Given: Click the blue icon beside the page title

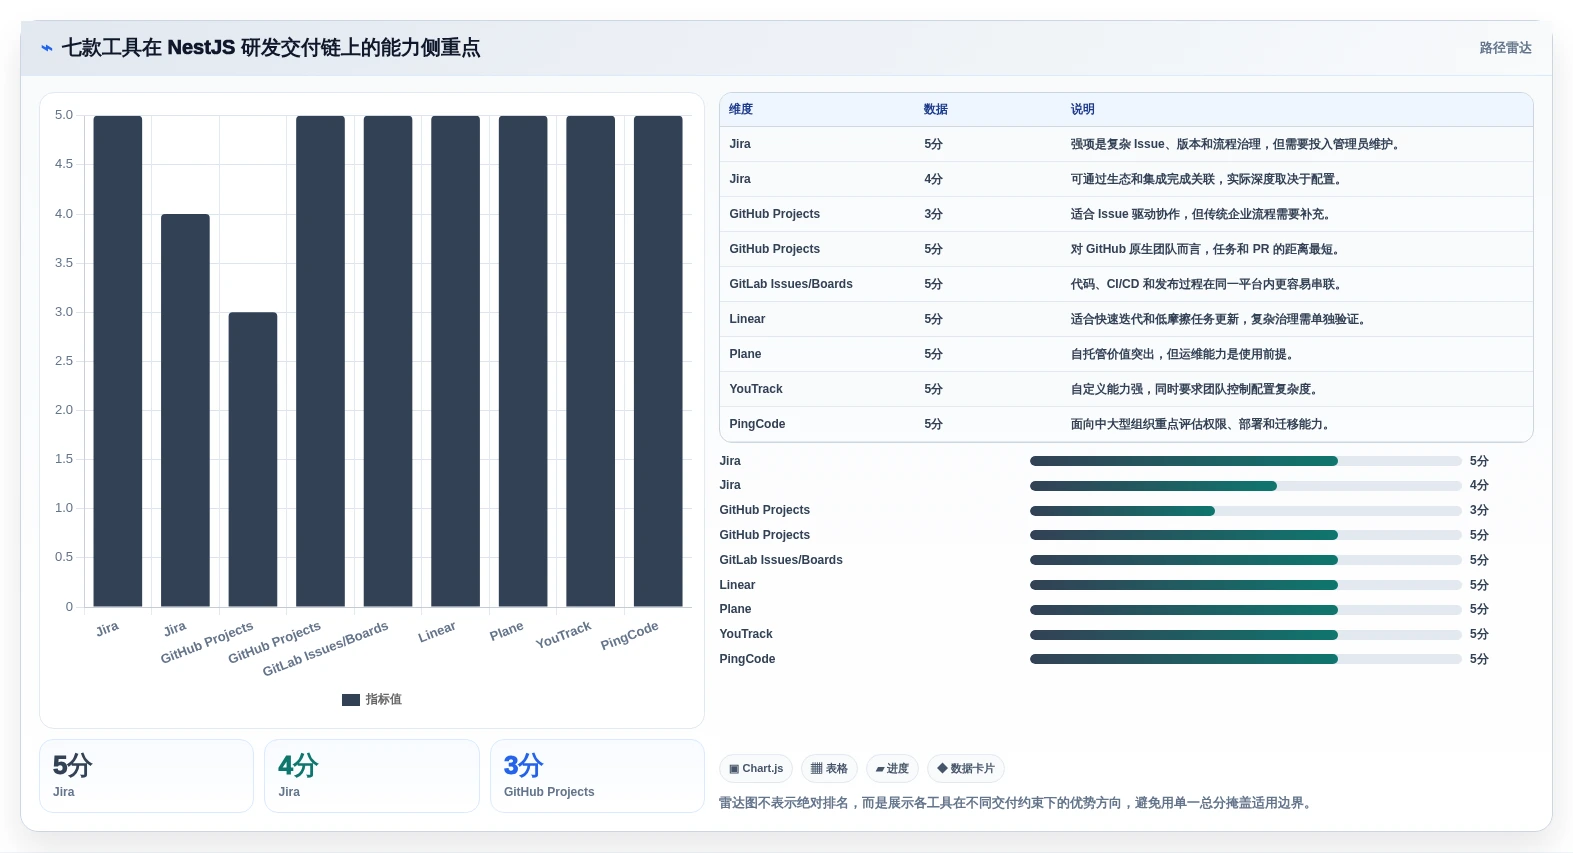Looking at the screenshot, I should click(x=46, y=48).
